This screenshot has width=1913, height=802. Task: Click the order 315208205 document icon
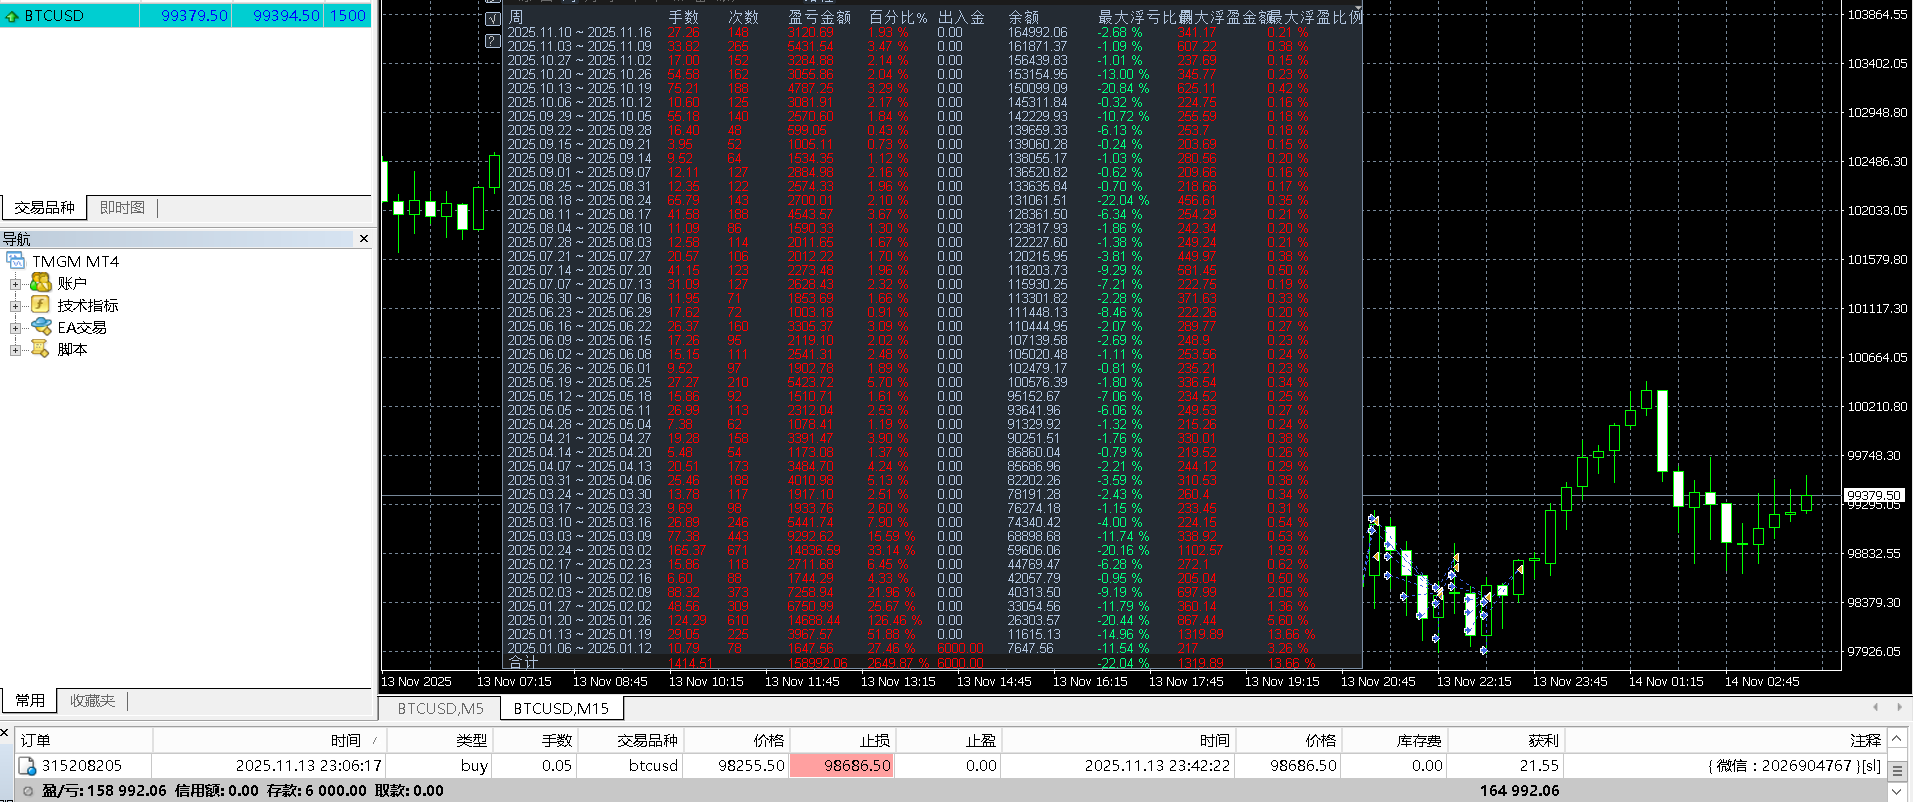click(28, 766)
